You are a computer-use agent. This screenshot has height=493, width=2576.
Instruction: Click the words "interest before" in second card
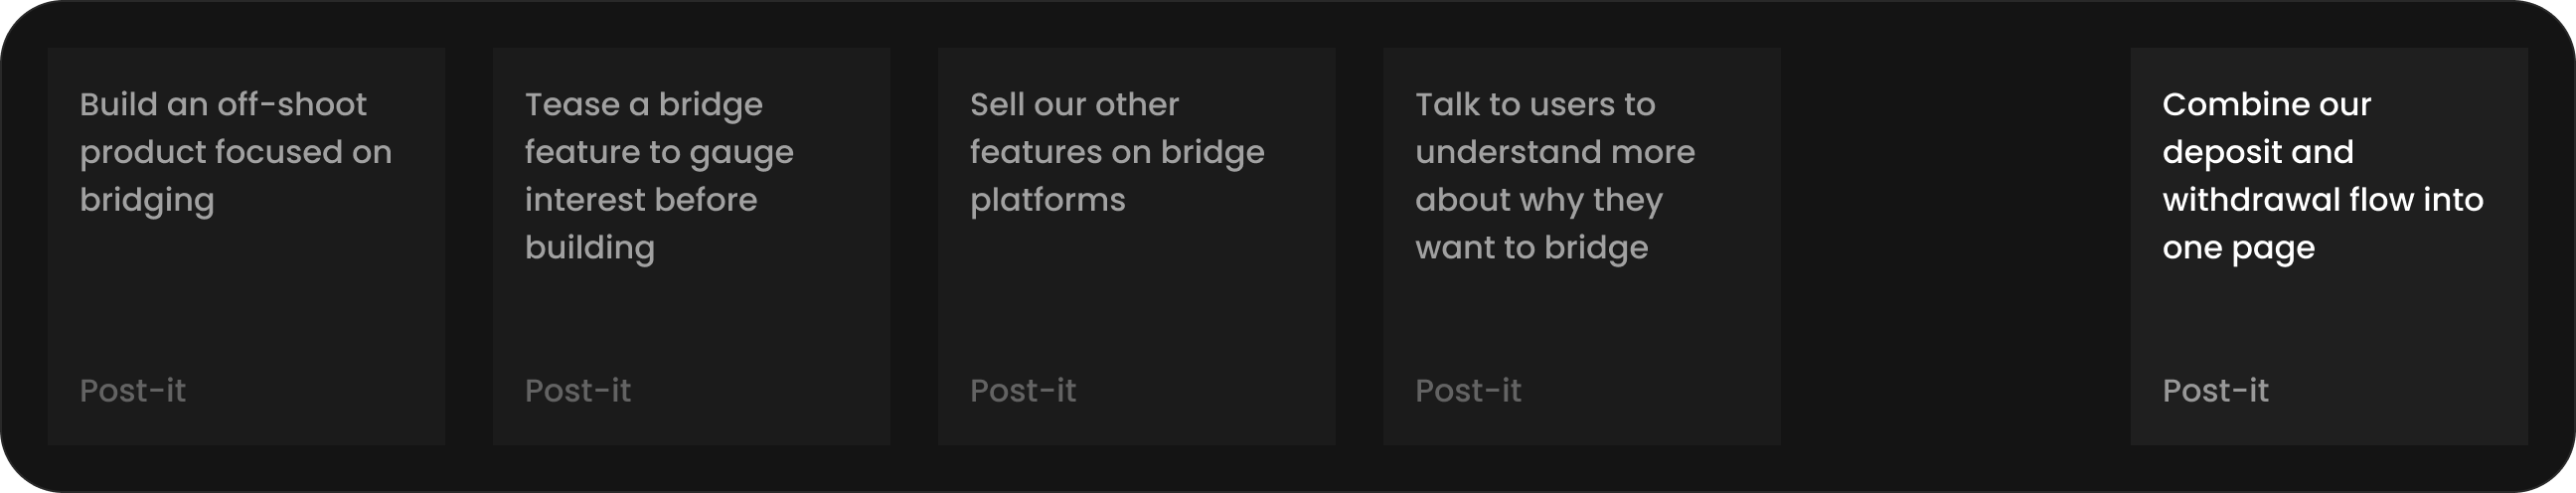tap(641, 200)
